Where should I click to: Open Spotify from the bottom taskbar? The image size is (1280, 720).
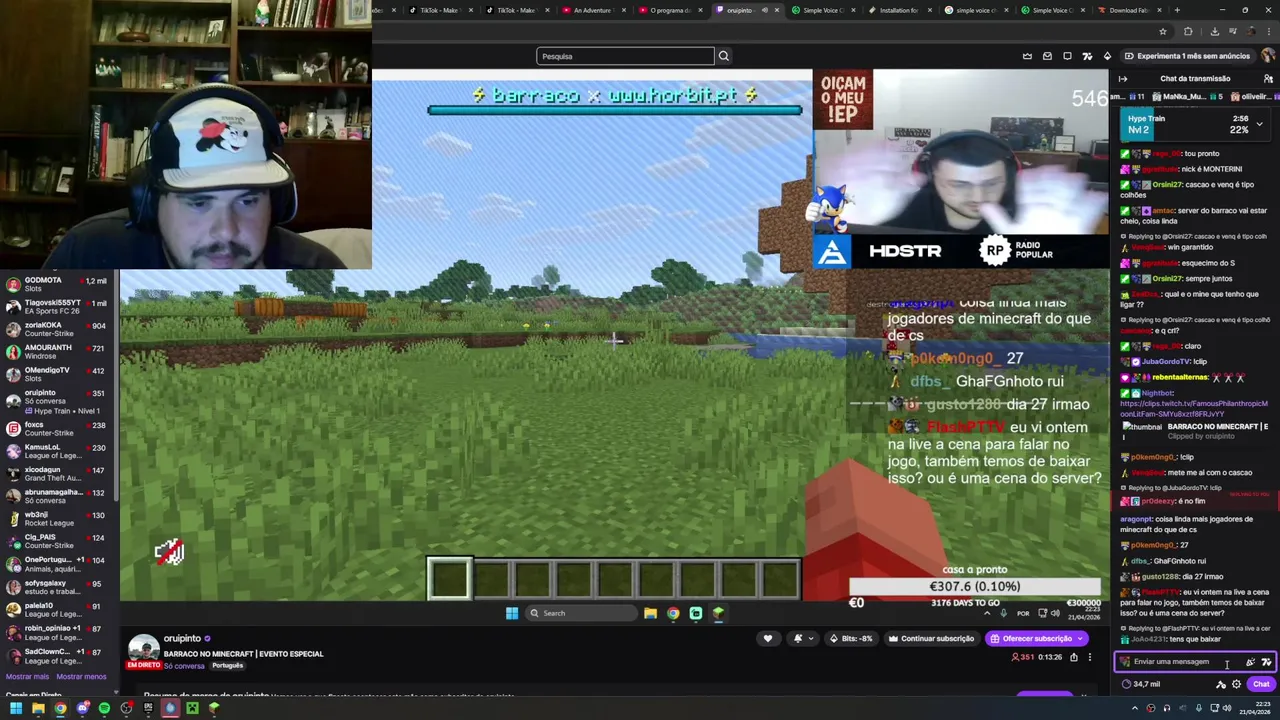coord(104,708)
